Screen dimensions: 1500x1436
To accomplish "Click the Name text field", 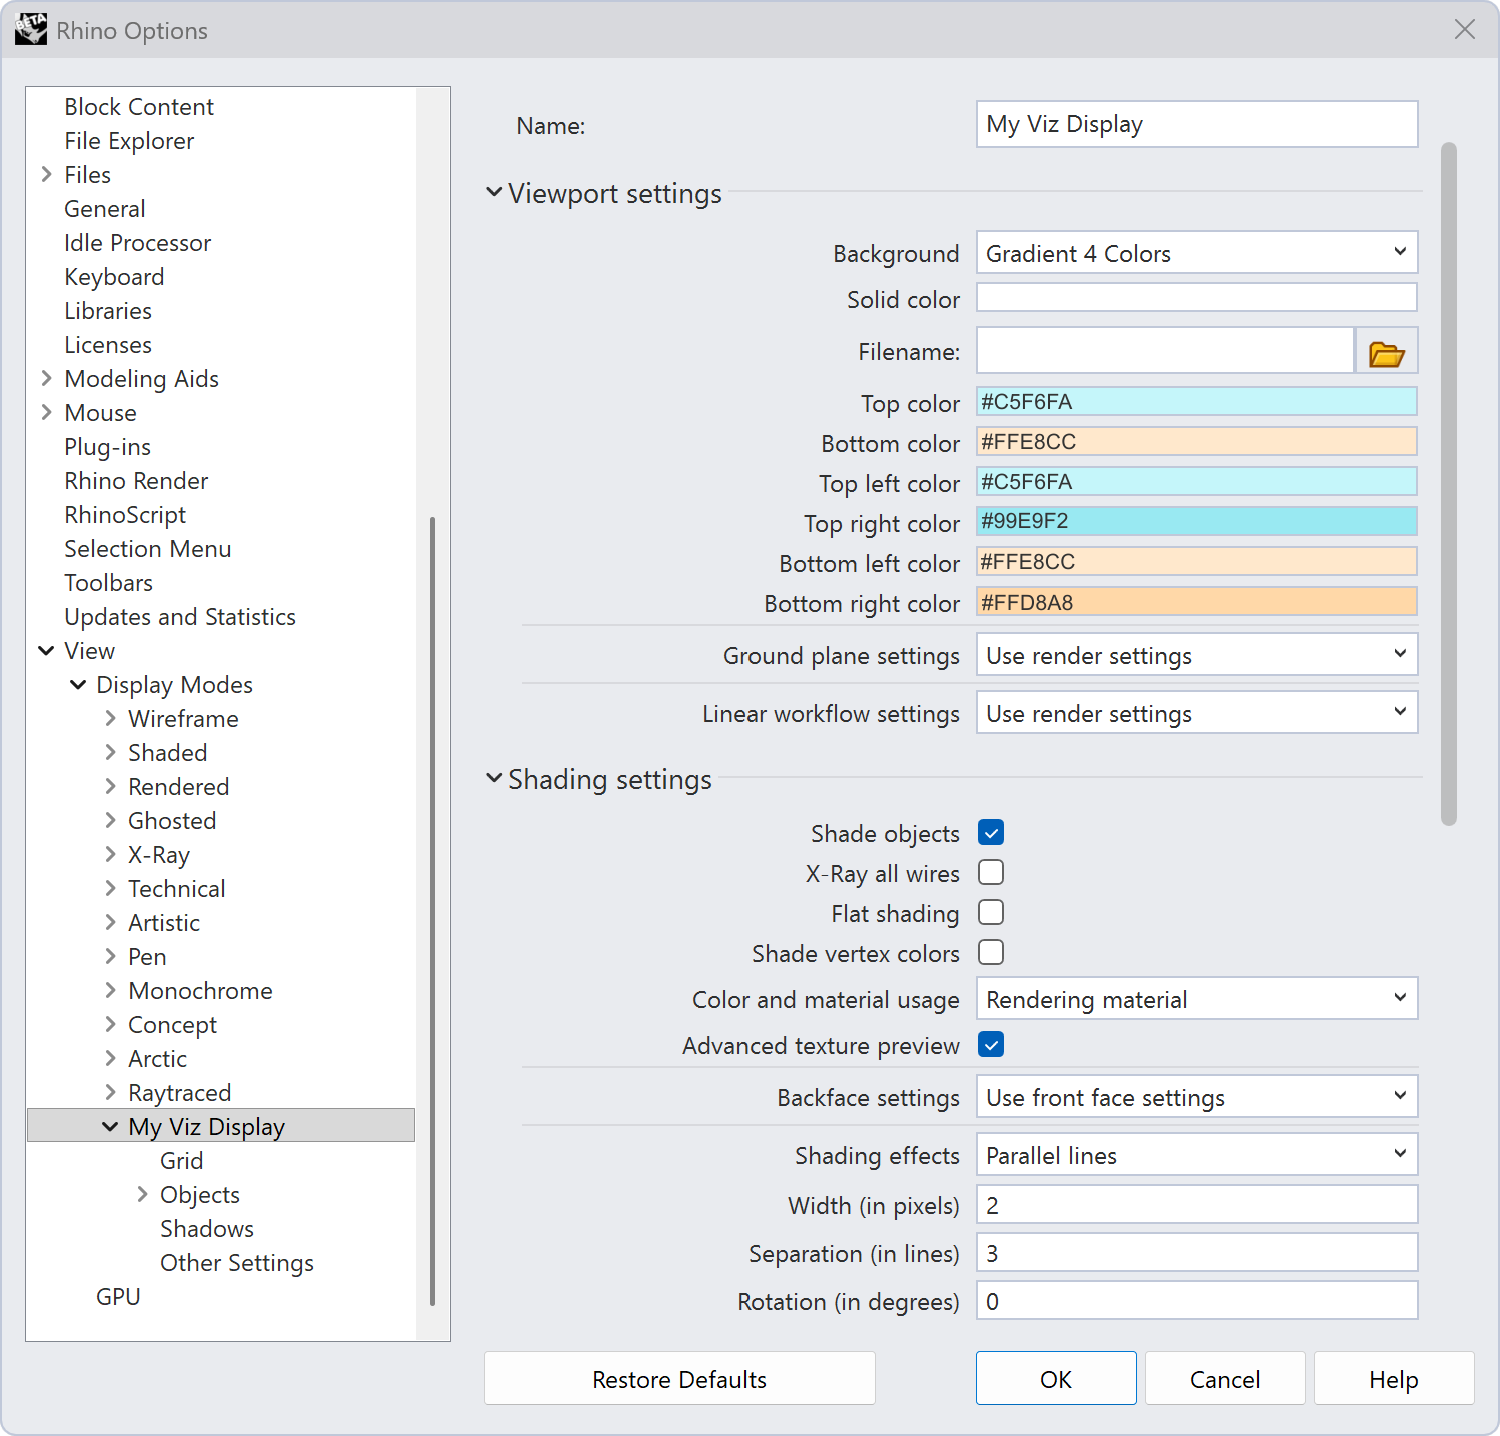I will (x=1197, y=124).
